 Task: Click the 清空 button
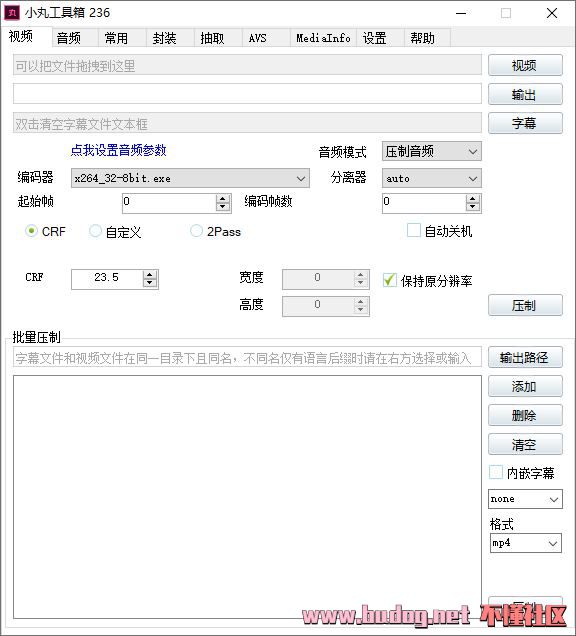coord(525,444)
